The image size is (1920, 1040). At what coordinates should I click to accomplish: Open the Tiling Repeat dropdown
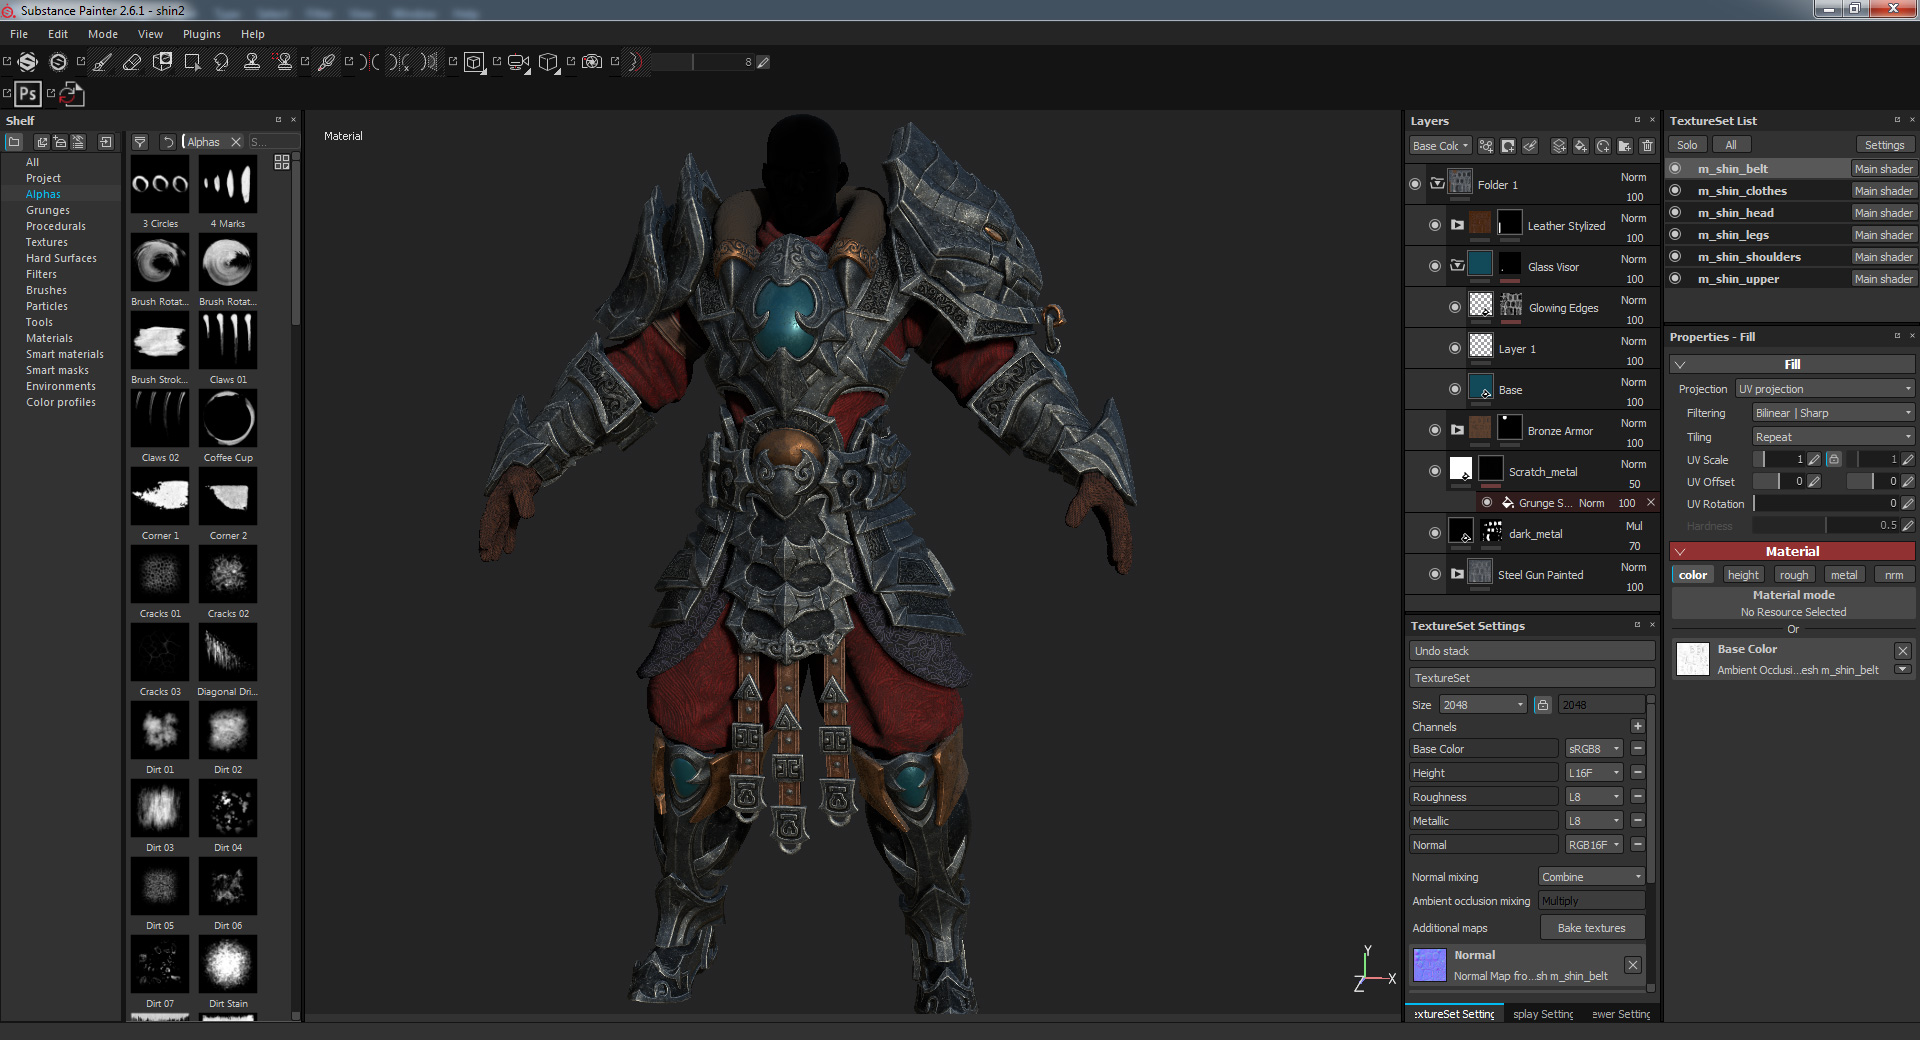tap(1834, 437)
